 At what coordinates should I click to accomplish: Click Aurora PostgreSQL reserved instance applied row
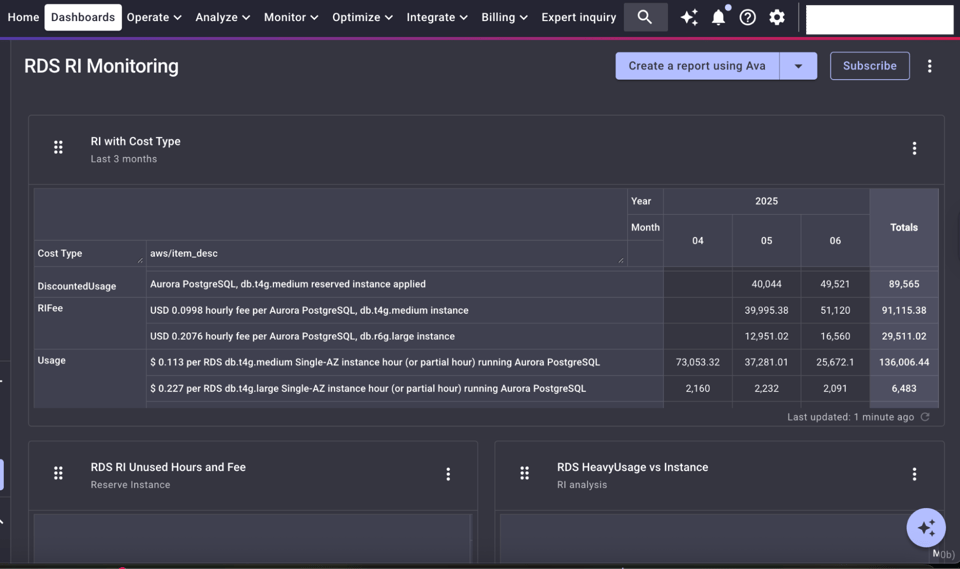(x=404, y=284)
